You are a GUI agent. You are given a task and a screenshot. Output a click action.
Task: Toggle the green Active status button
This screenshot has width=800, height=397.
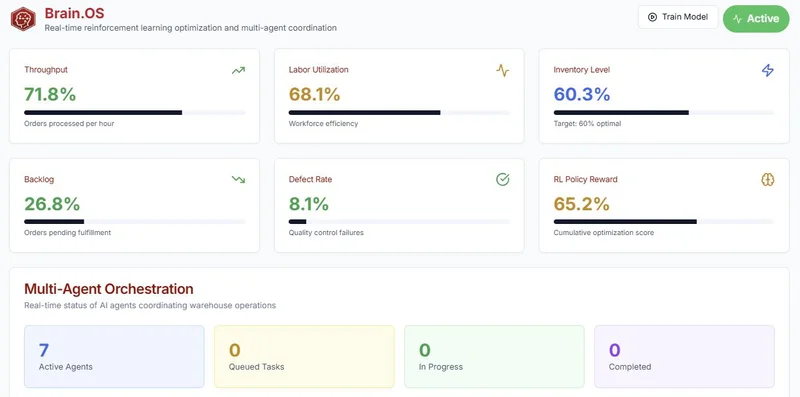[x=756, y=19]
